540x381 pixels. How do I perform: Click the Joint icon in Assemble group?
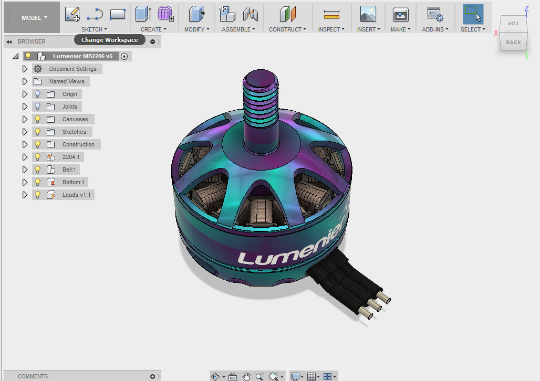pos(250,14)
